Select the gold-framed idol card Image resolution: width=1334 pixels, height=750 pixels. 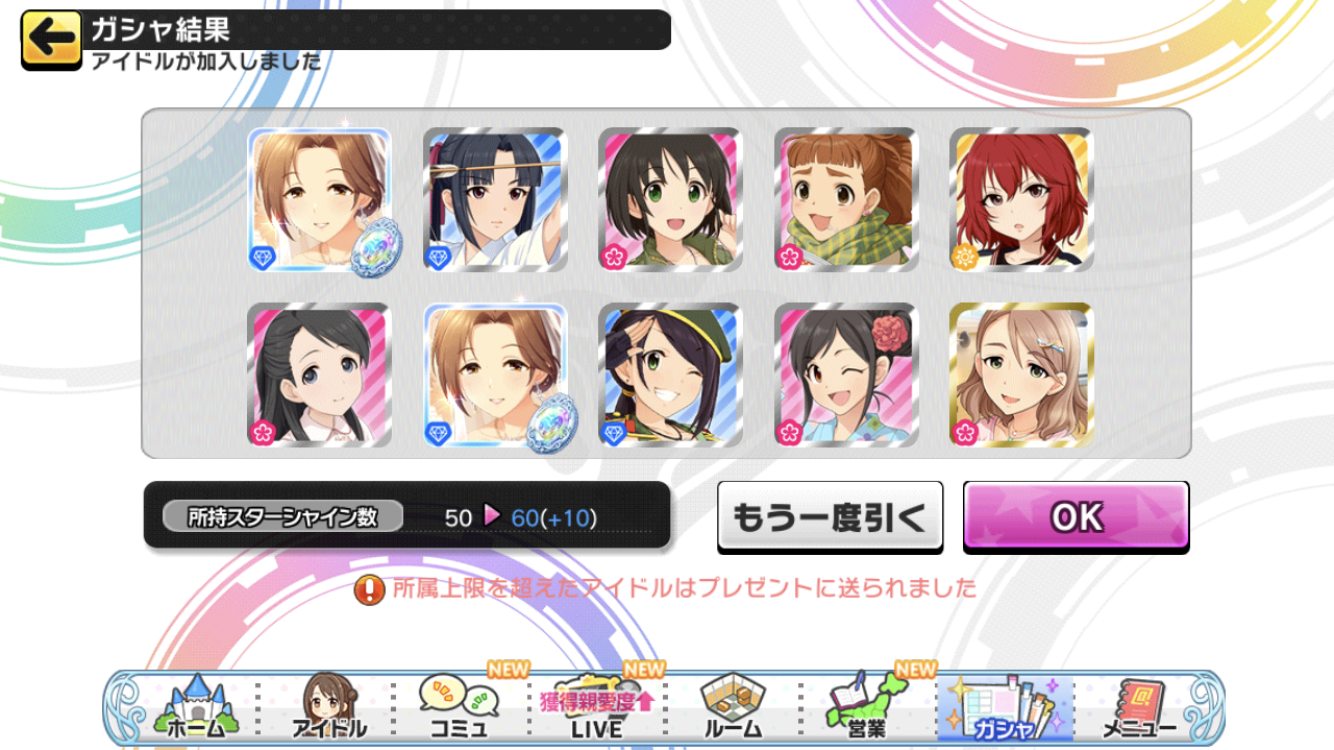1021,375
